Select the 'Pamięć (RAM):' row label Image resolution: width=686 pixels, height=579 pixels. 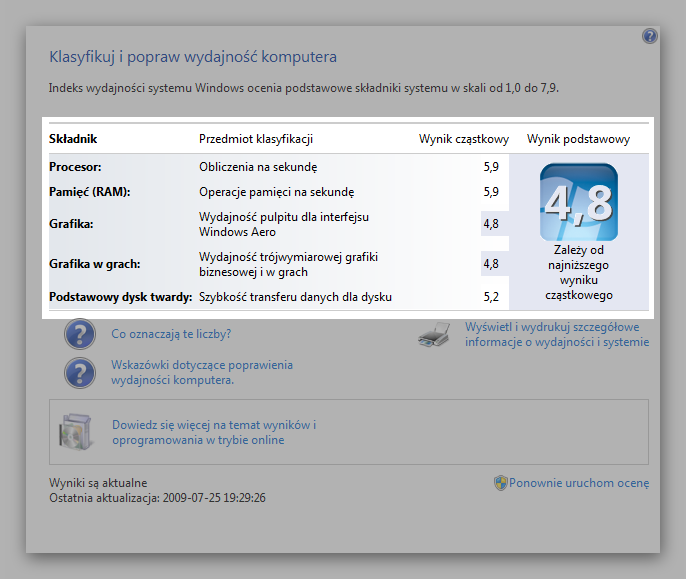tap(90, 192)
